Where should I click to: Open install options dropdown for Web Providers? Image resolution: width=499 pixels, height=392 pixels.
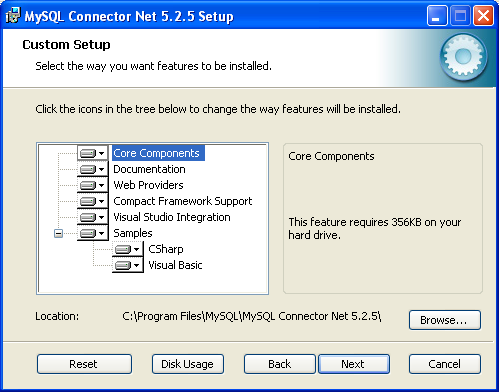pos(93,185)
